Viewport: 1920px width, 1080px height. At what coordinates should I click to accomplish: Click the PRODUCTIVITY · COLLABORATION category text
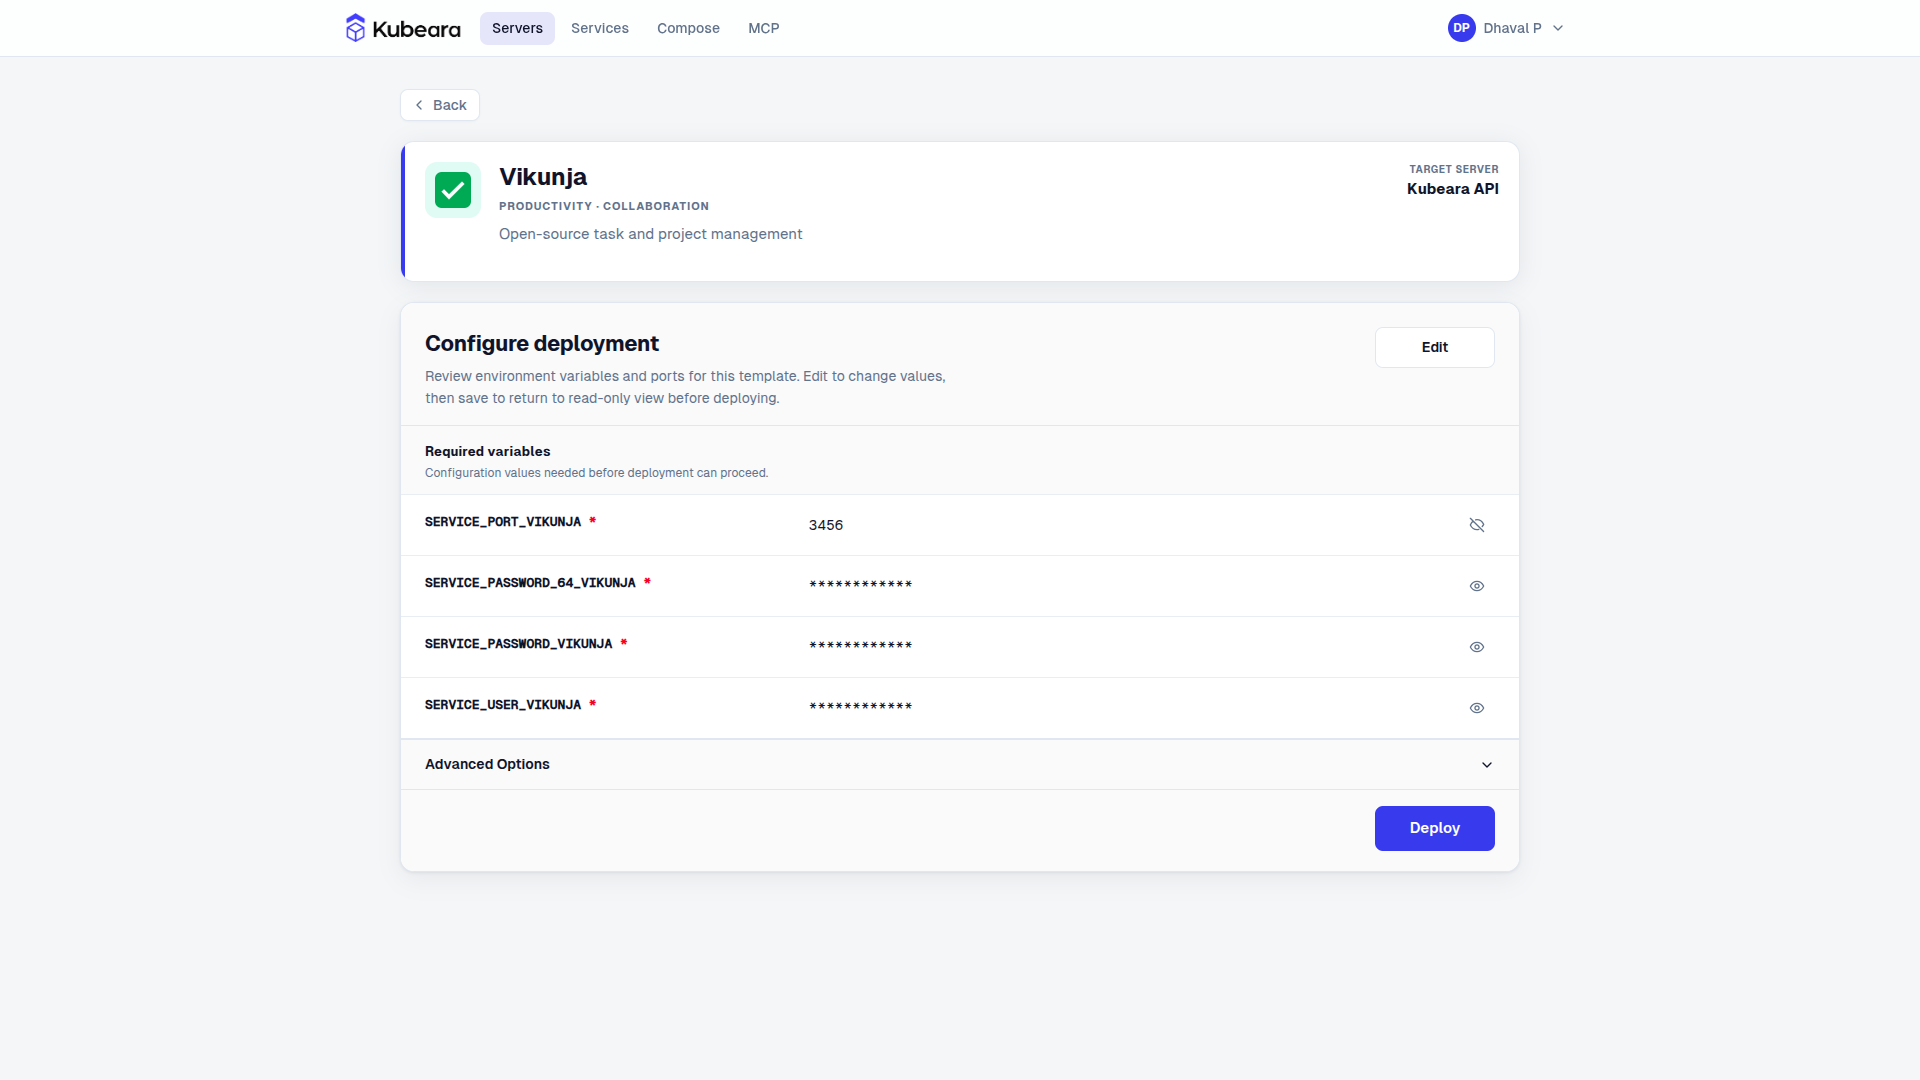(x=604, y=206)
